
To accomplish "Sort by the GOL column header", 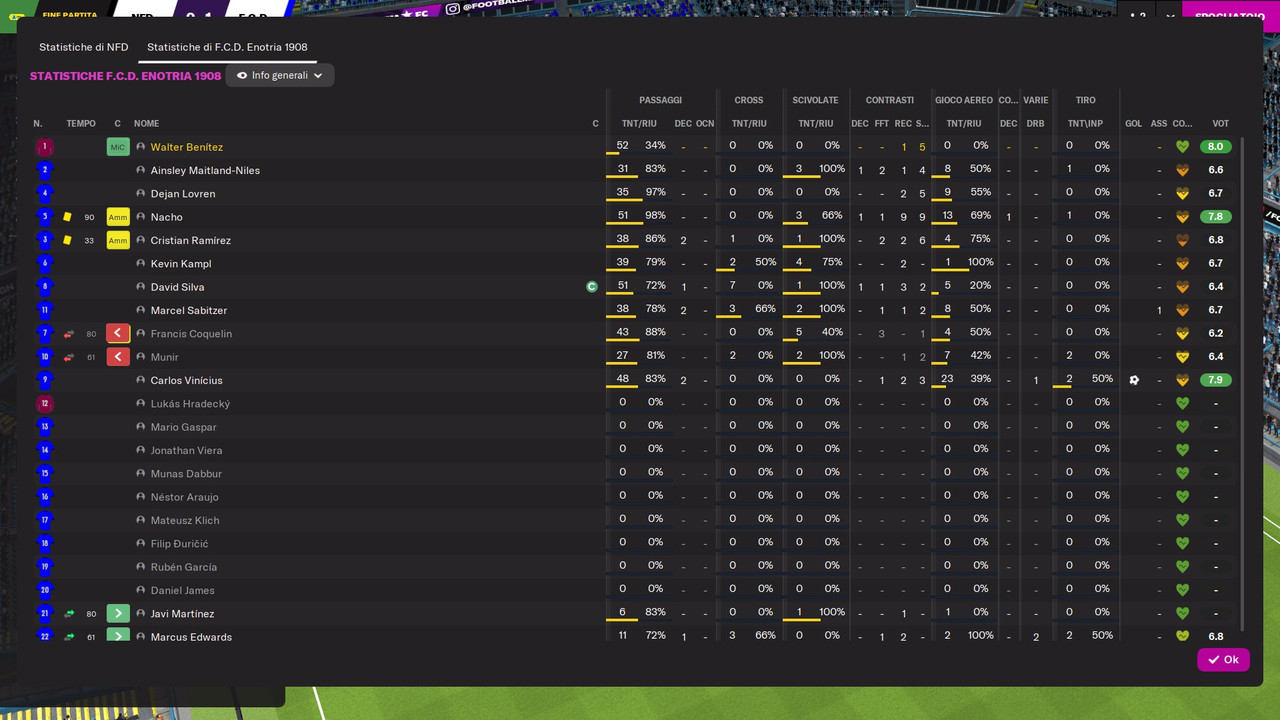I will (x=1133, y=124).
